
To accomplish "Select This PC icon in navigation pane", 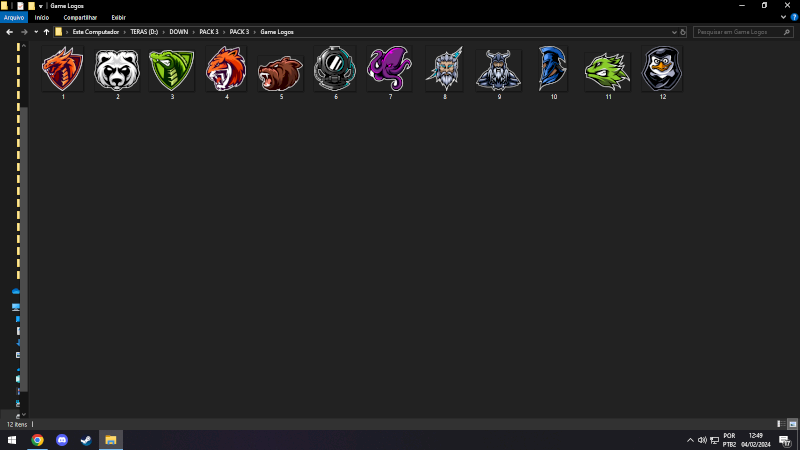I will [16, 307].
